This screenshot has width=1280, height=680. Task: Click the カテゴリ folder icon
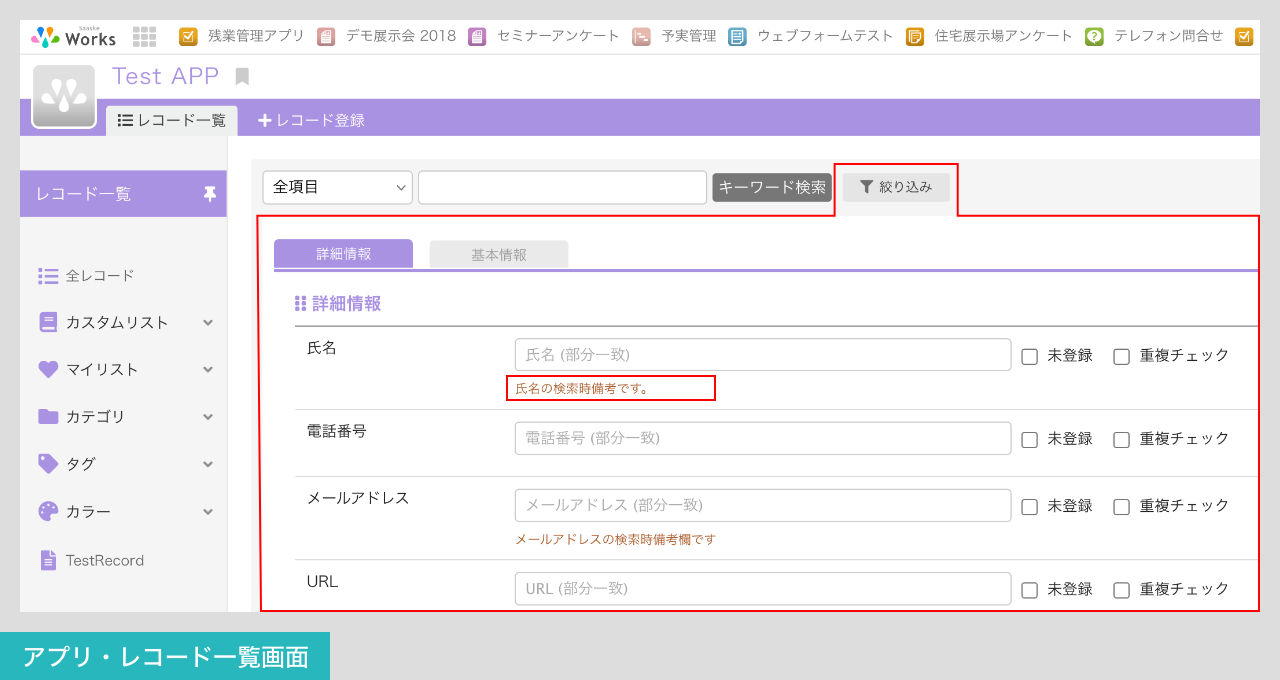[48, 416]
